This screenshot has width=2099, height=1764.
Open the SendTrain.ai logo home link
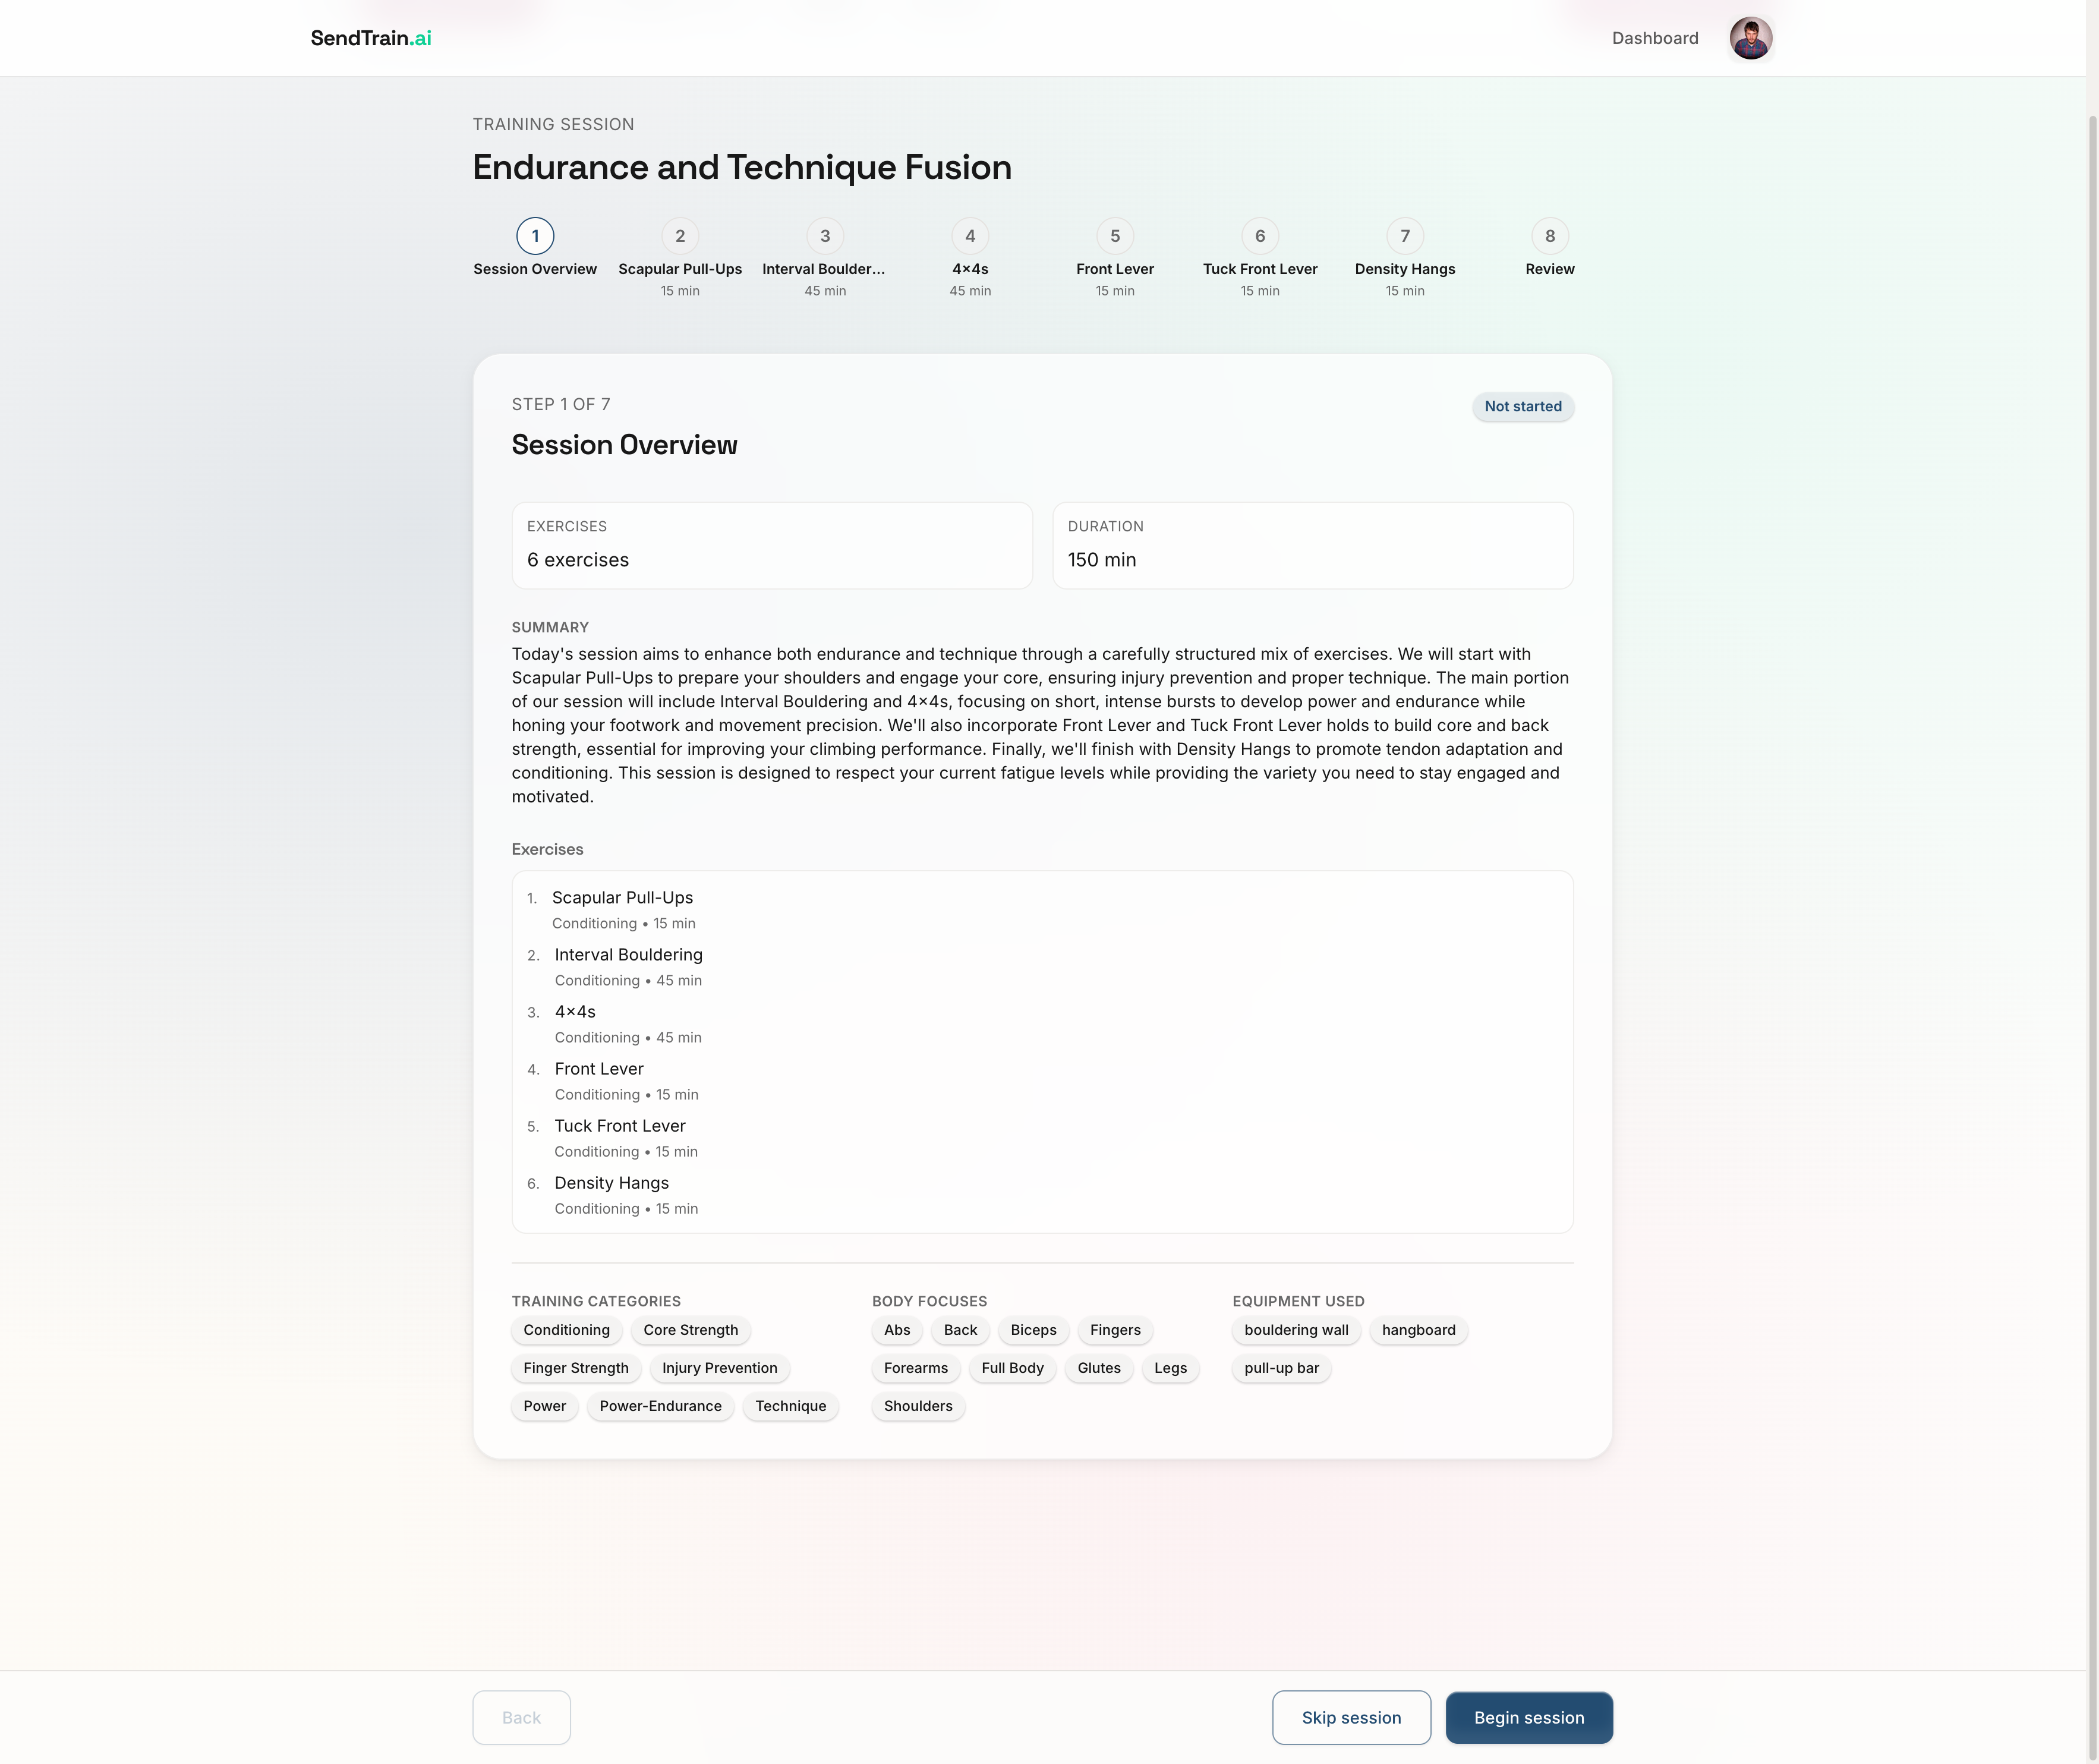[x=371, y=38]
